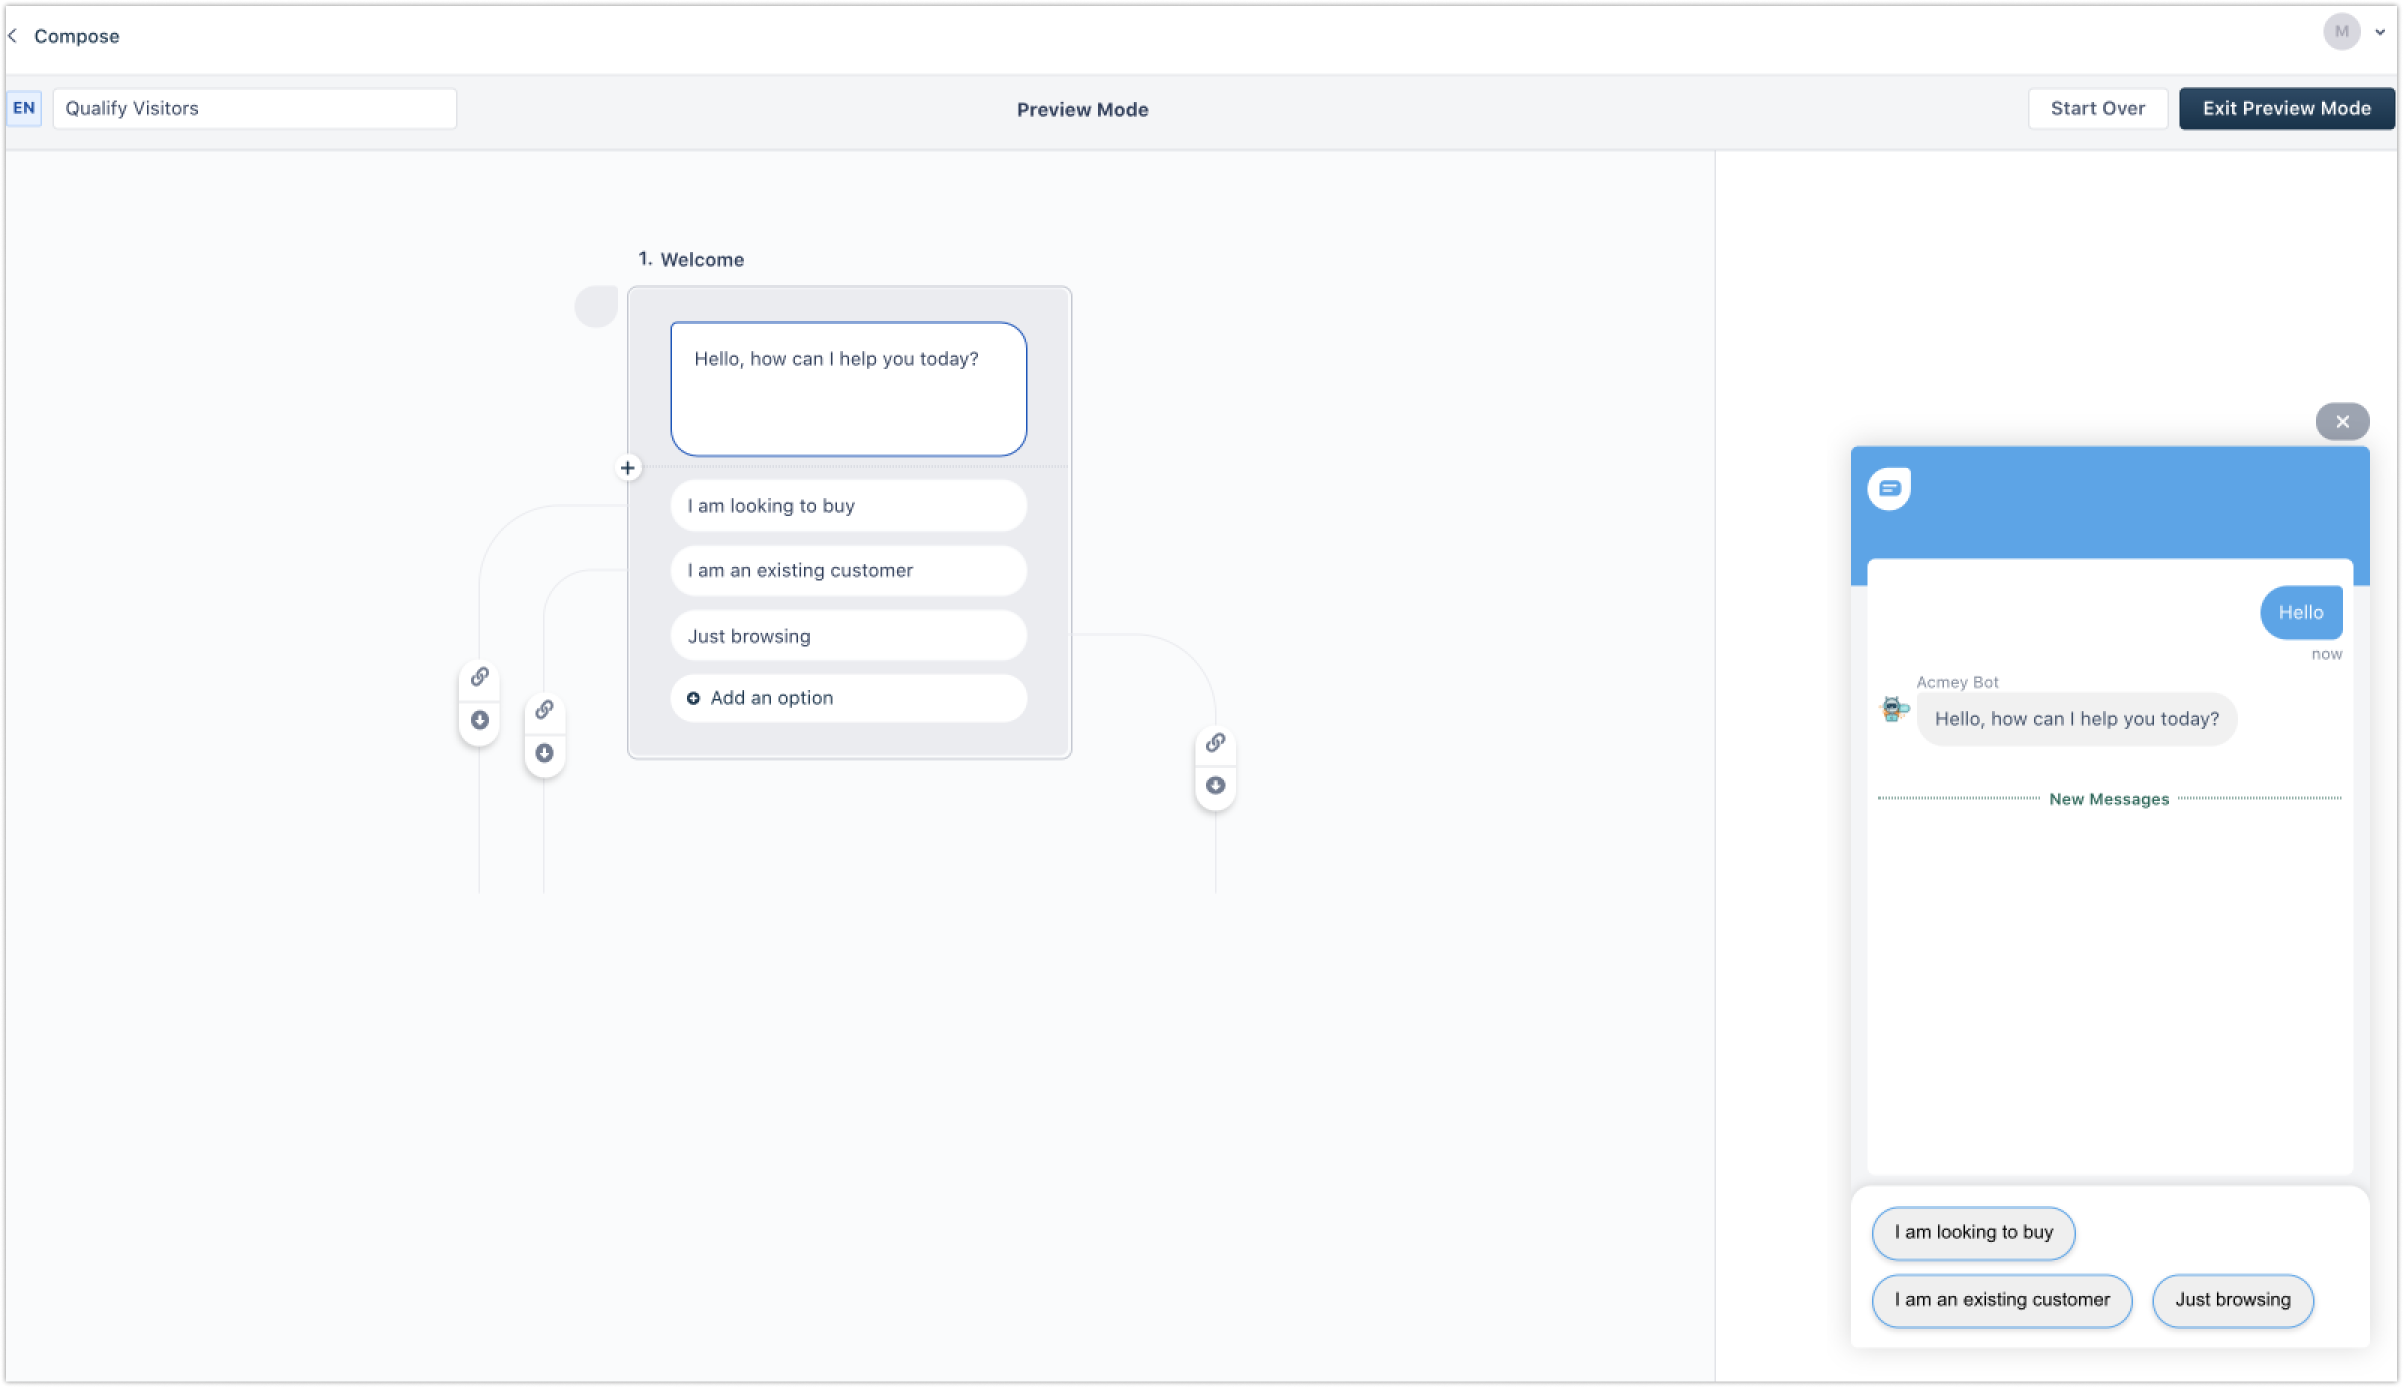
Task: Open the user avatar dropdown menu
Action: click(2380, 32)
